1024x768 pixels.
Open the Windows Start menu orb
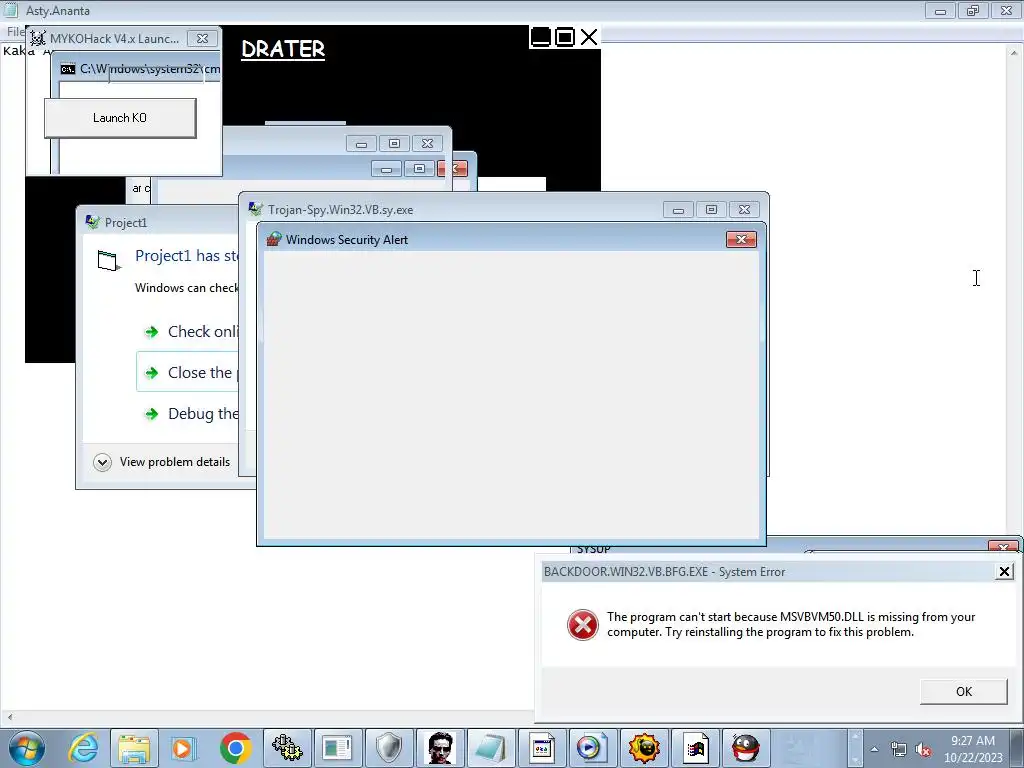(27, 748)
